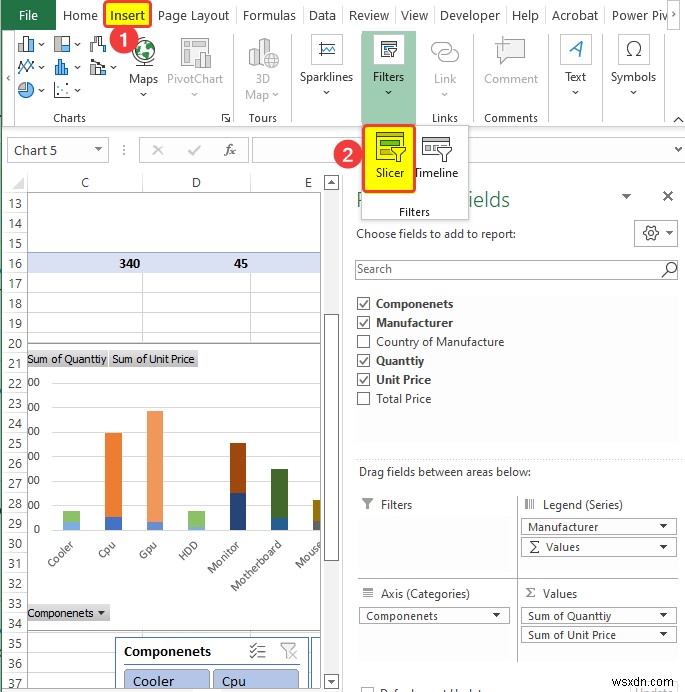685x692 pixels.
Task: Open the Maps chart button
Action: pos(143,68)
